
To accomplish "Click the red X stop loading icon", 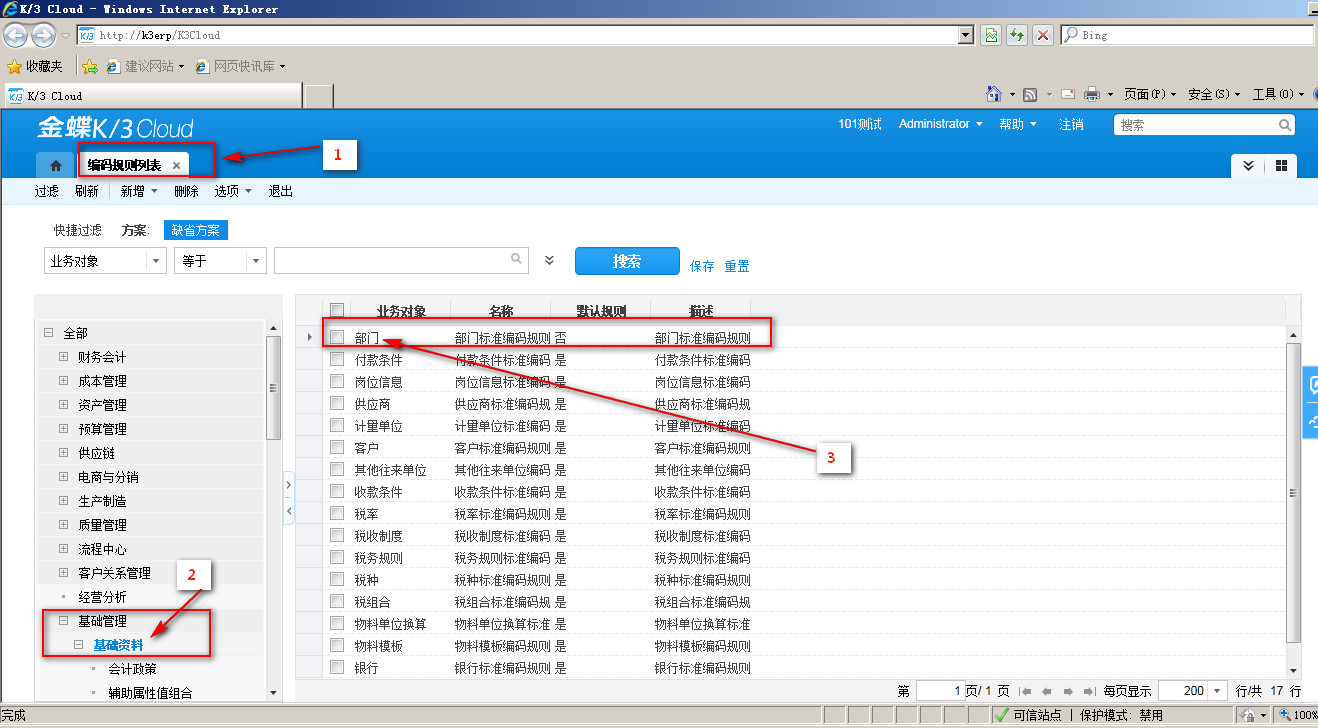I will coord(1043,35).
